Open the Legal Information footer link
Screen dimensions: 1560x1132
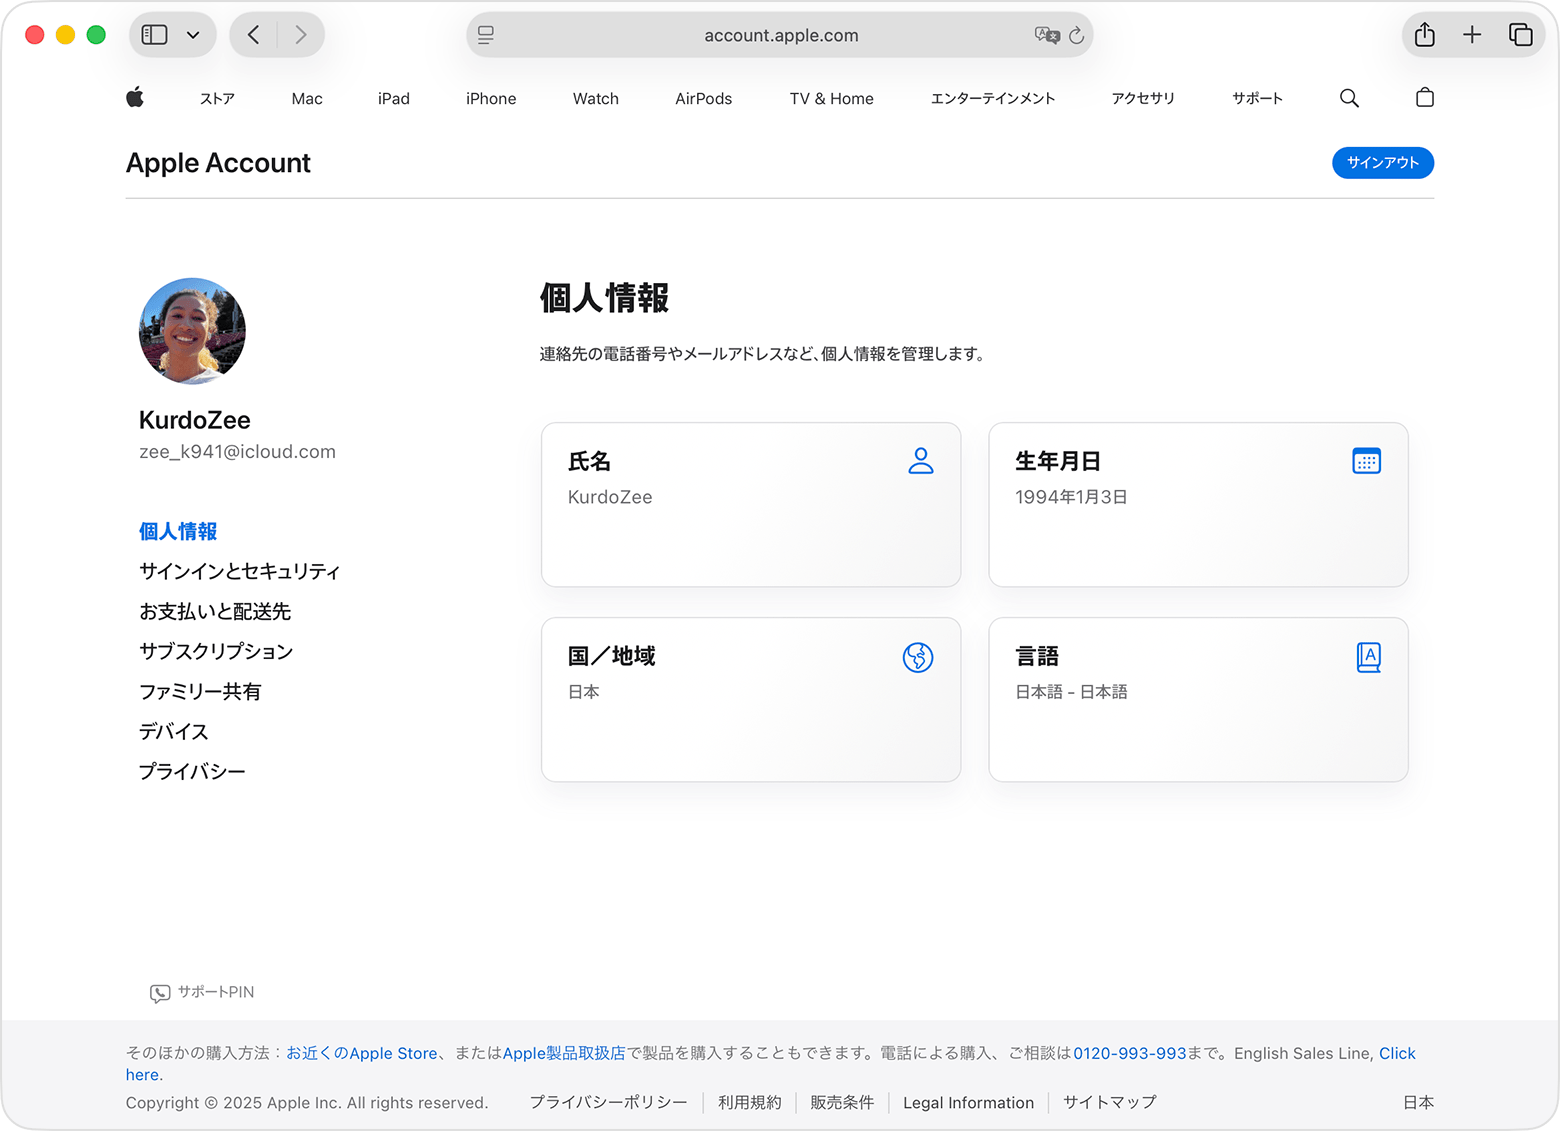[x=968, y=1102]
